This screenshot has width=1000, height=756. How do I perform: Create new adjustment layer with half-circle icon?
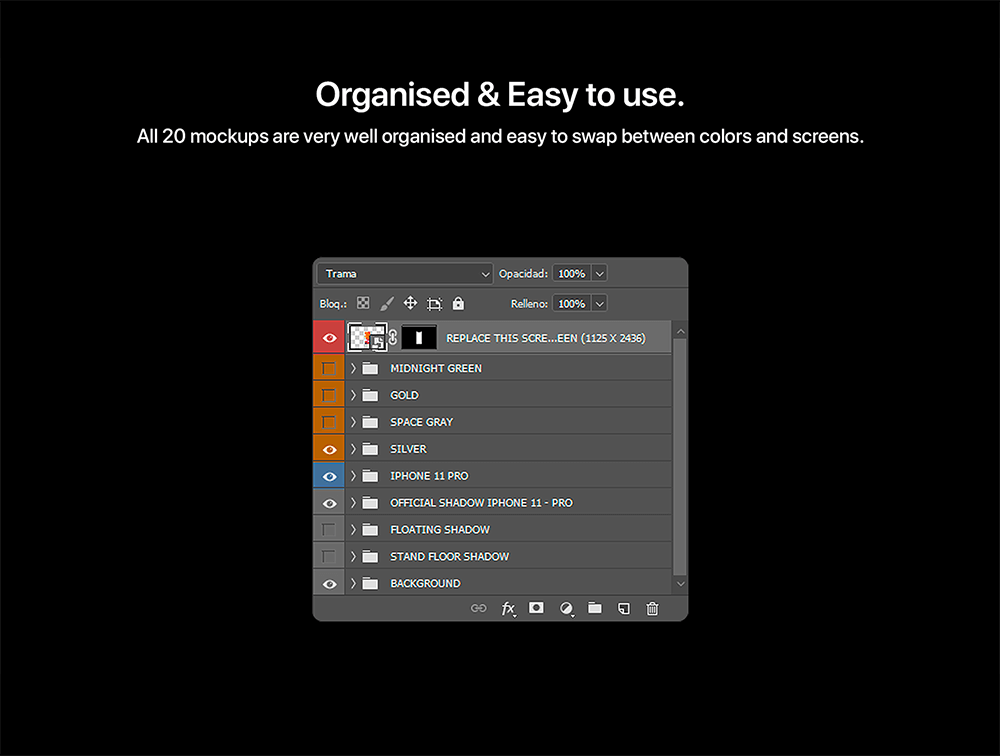point(566,608)
